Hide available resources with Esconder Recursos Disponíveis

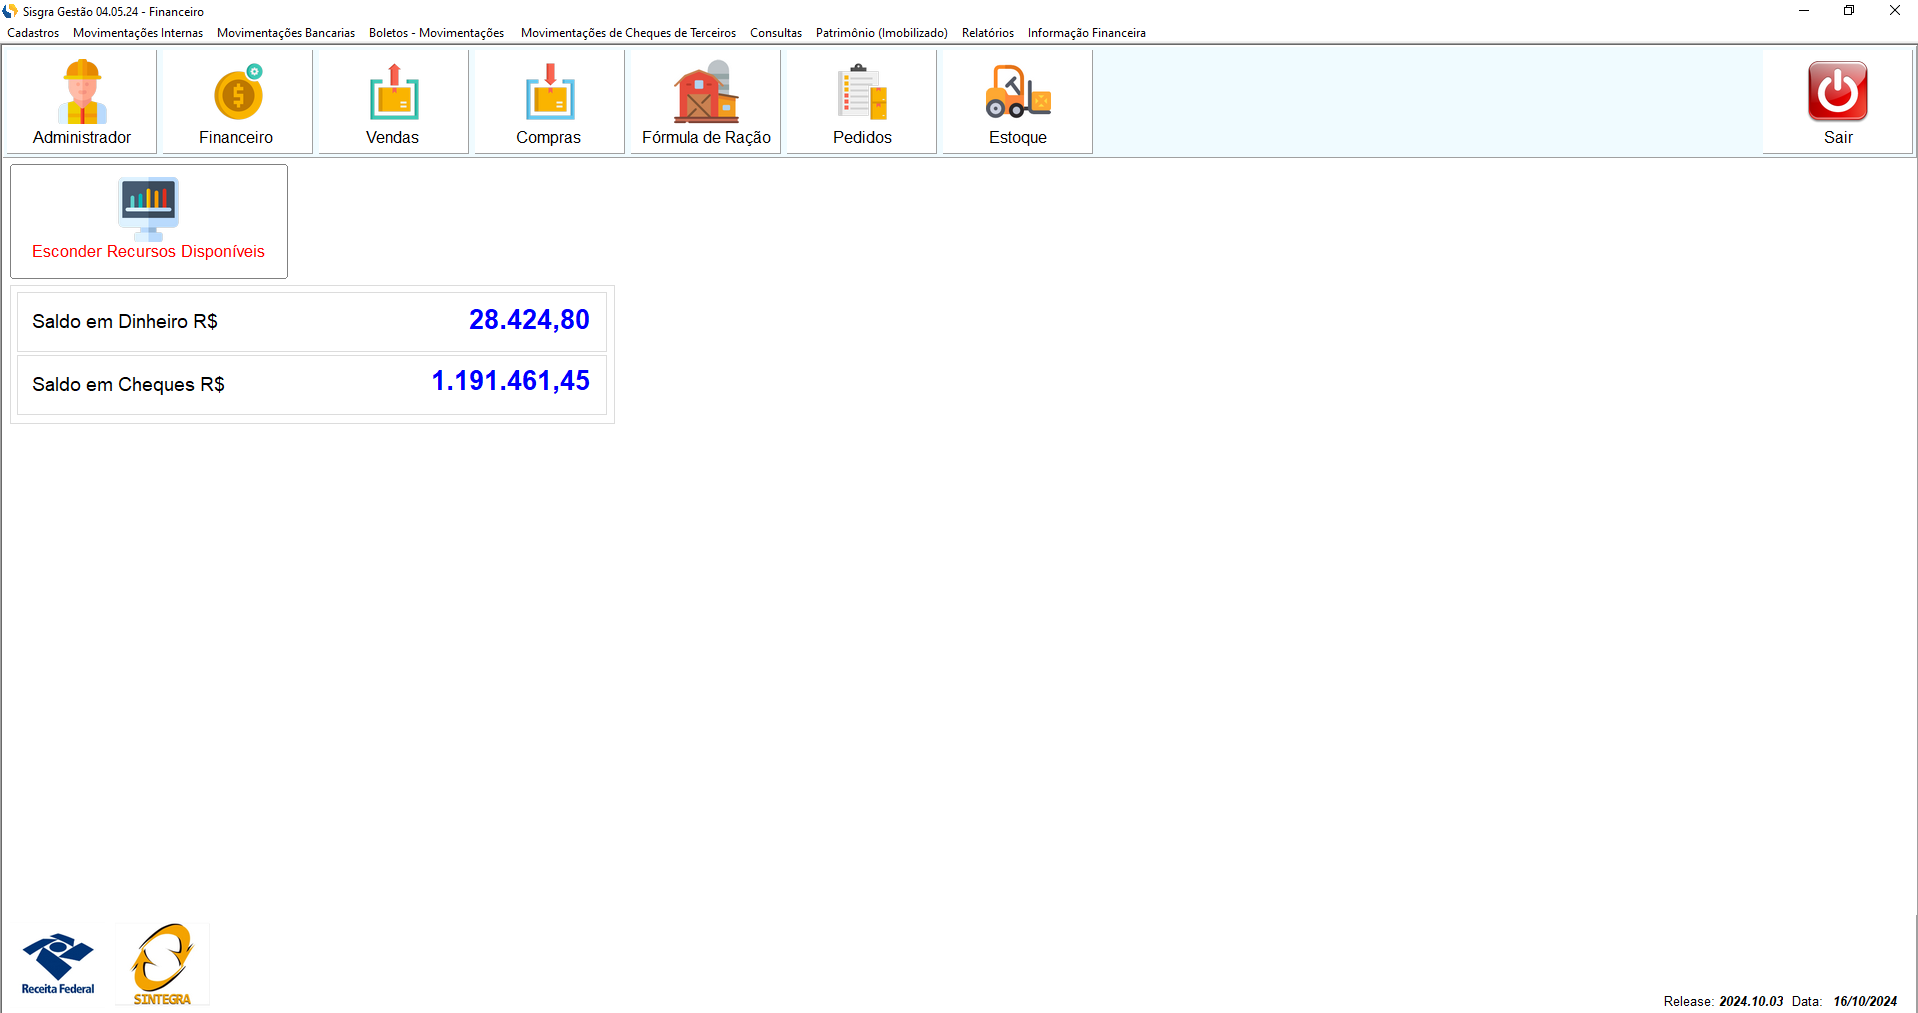pos(149,221)
